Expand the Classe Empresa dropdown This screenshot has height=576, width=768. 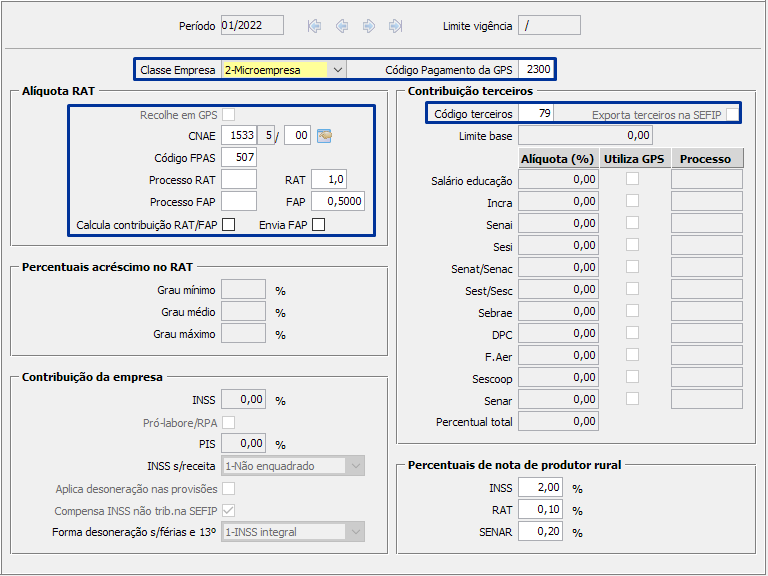(337, 70)
